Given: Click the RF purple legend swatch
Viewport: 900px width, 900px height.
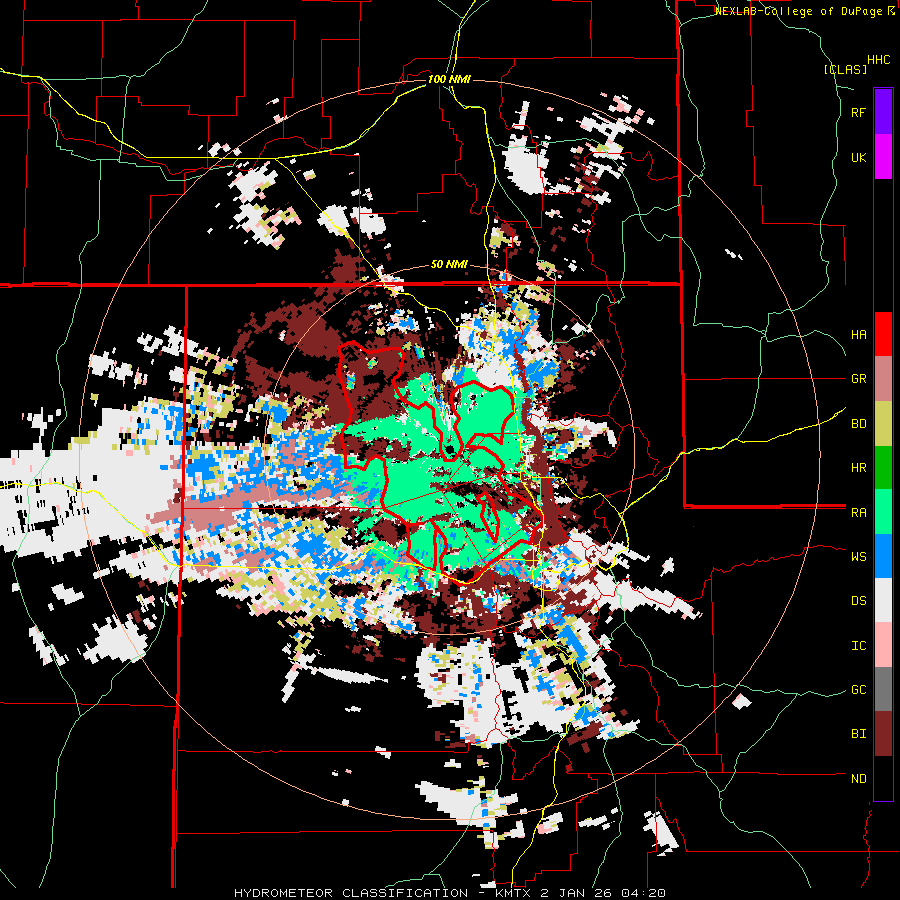Looking at the screenshot, I should click(883, 112).
